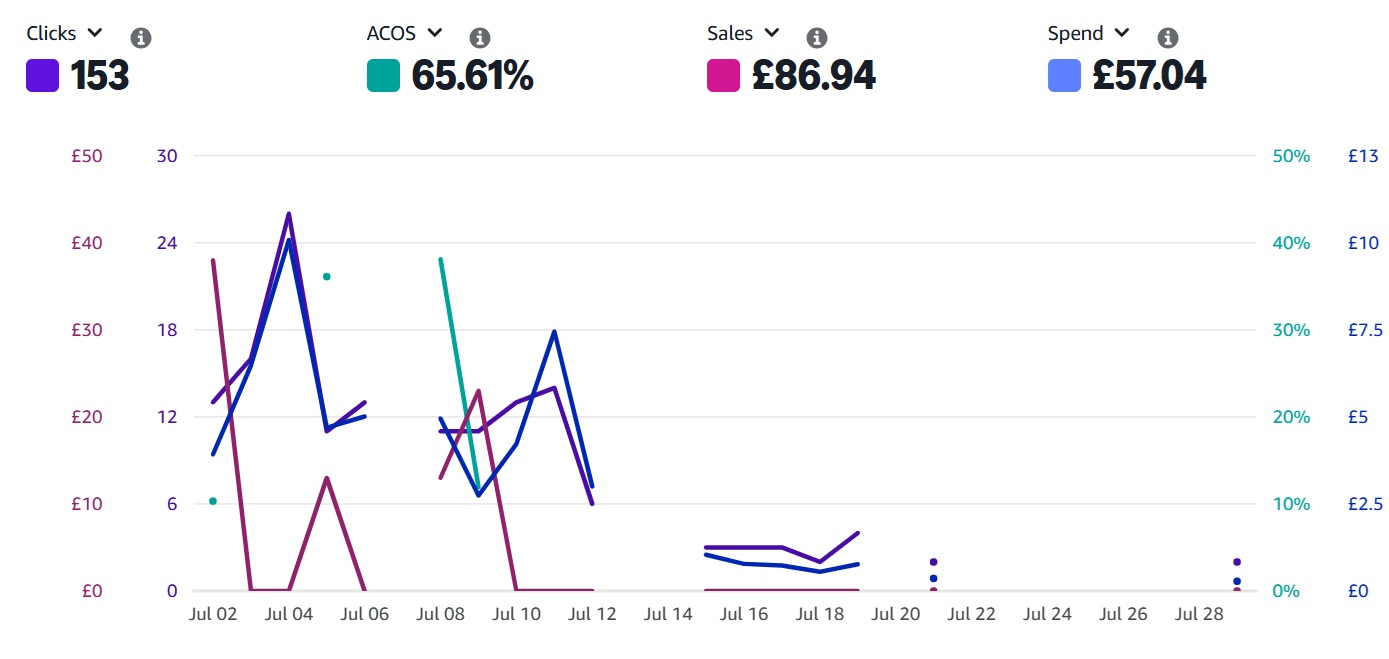Image resolution: width=1389 pixels, height=659 pixels.
Task: Click the info icon beside Spend
Action: click(x=1167, y=38)
